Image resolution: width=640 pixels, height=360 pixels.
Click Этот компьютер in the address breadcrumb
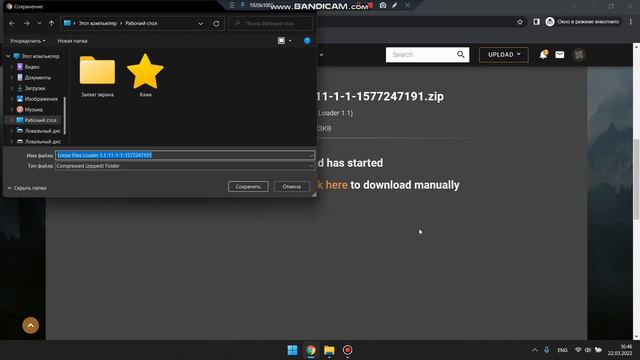(98, 23)
